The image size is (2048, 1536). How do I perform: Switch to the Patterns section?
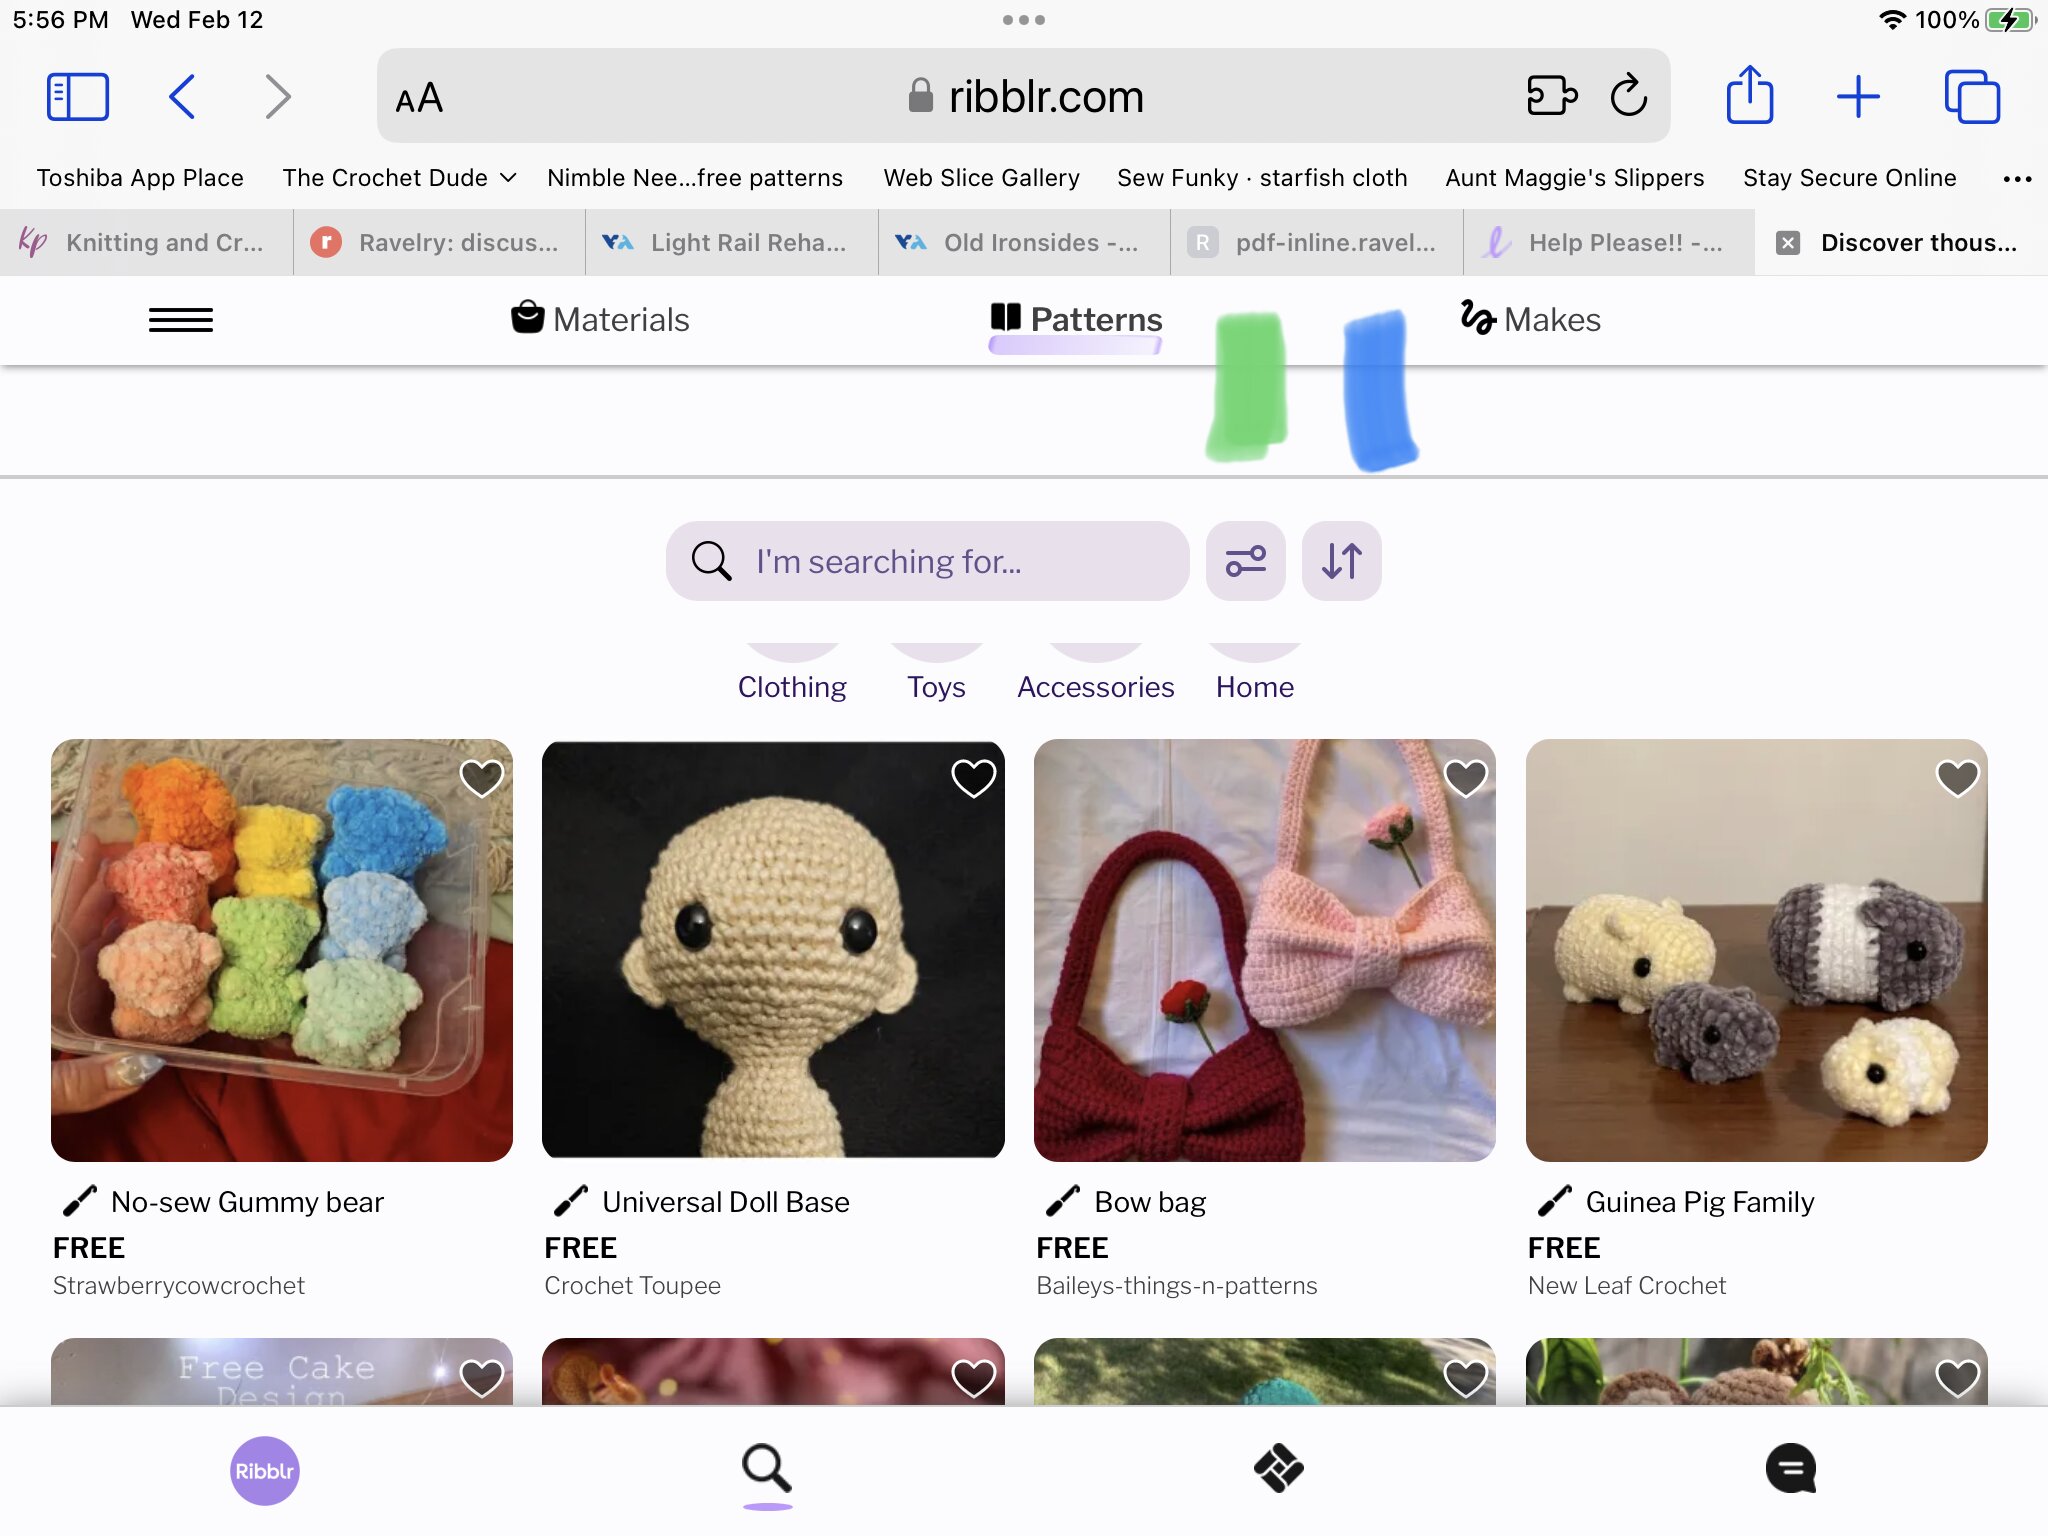coord(1076,319)
